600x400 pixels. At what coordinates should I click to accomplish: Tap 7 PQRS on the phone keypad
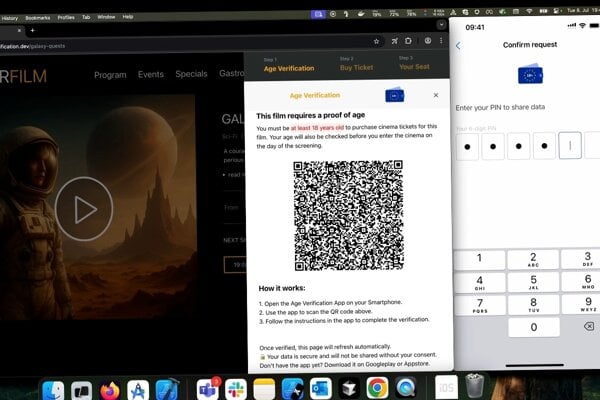479,305
